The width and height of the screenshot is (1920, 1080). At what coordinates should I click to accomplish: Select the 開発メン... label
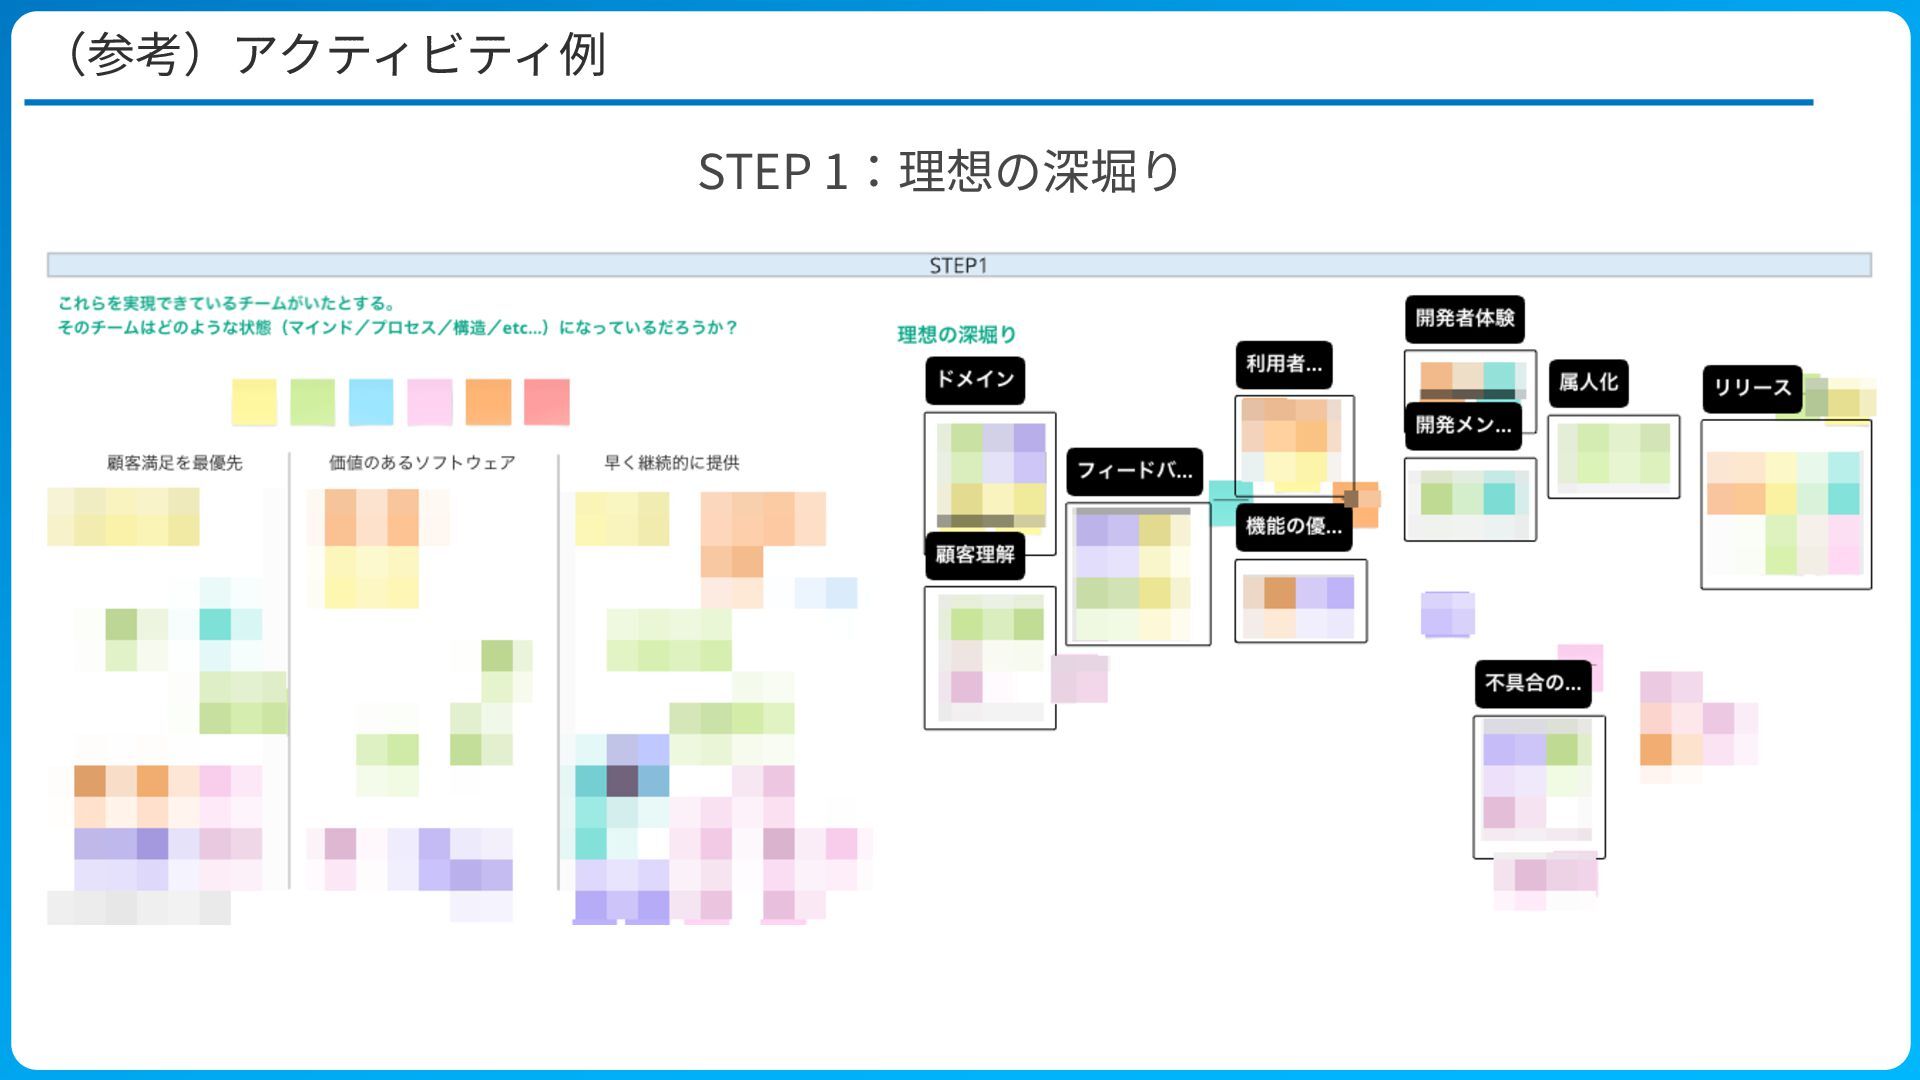[1463, 426]
